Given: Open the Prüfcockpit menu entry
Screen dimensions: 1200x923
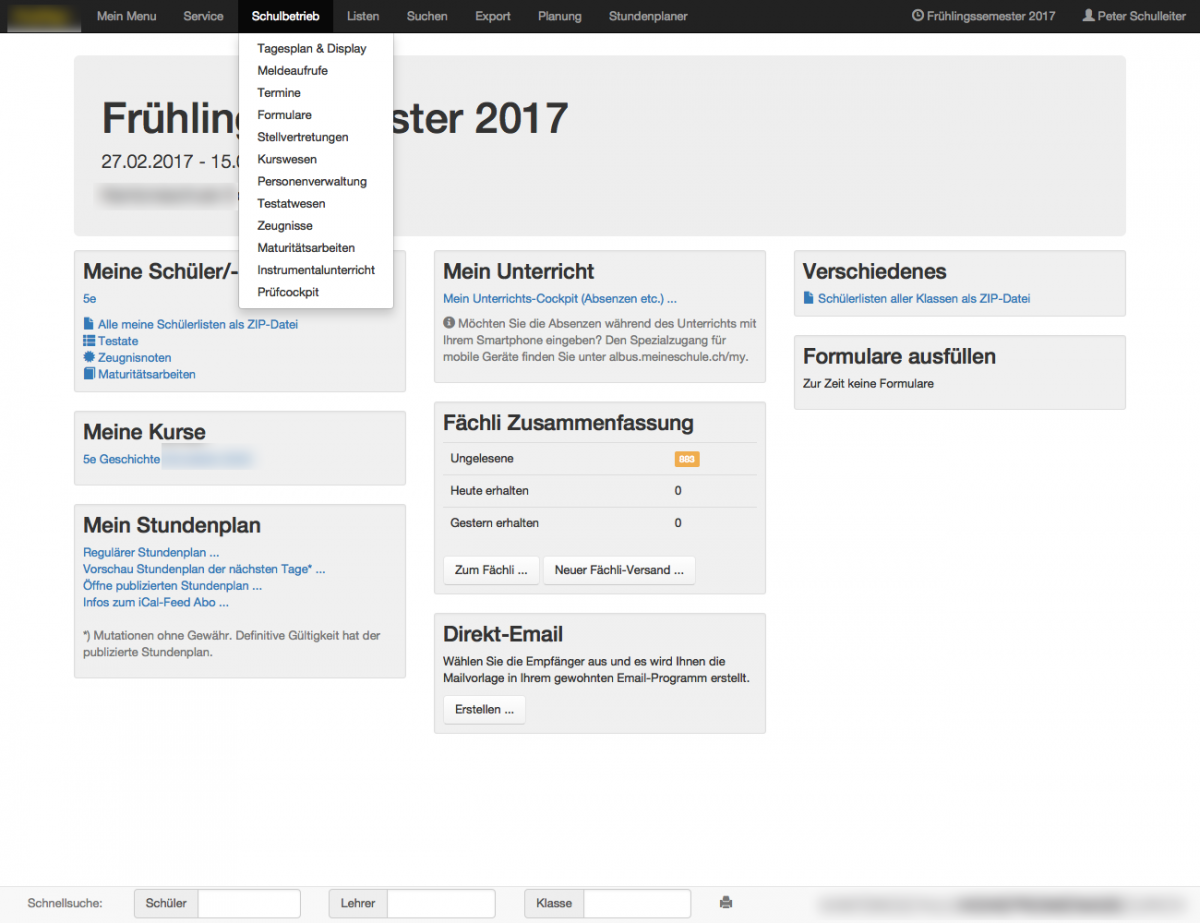Looking at the screenshot, I should (x=288, y=292).
